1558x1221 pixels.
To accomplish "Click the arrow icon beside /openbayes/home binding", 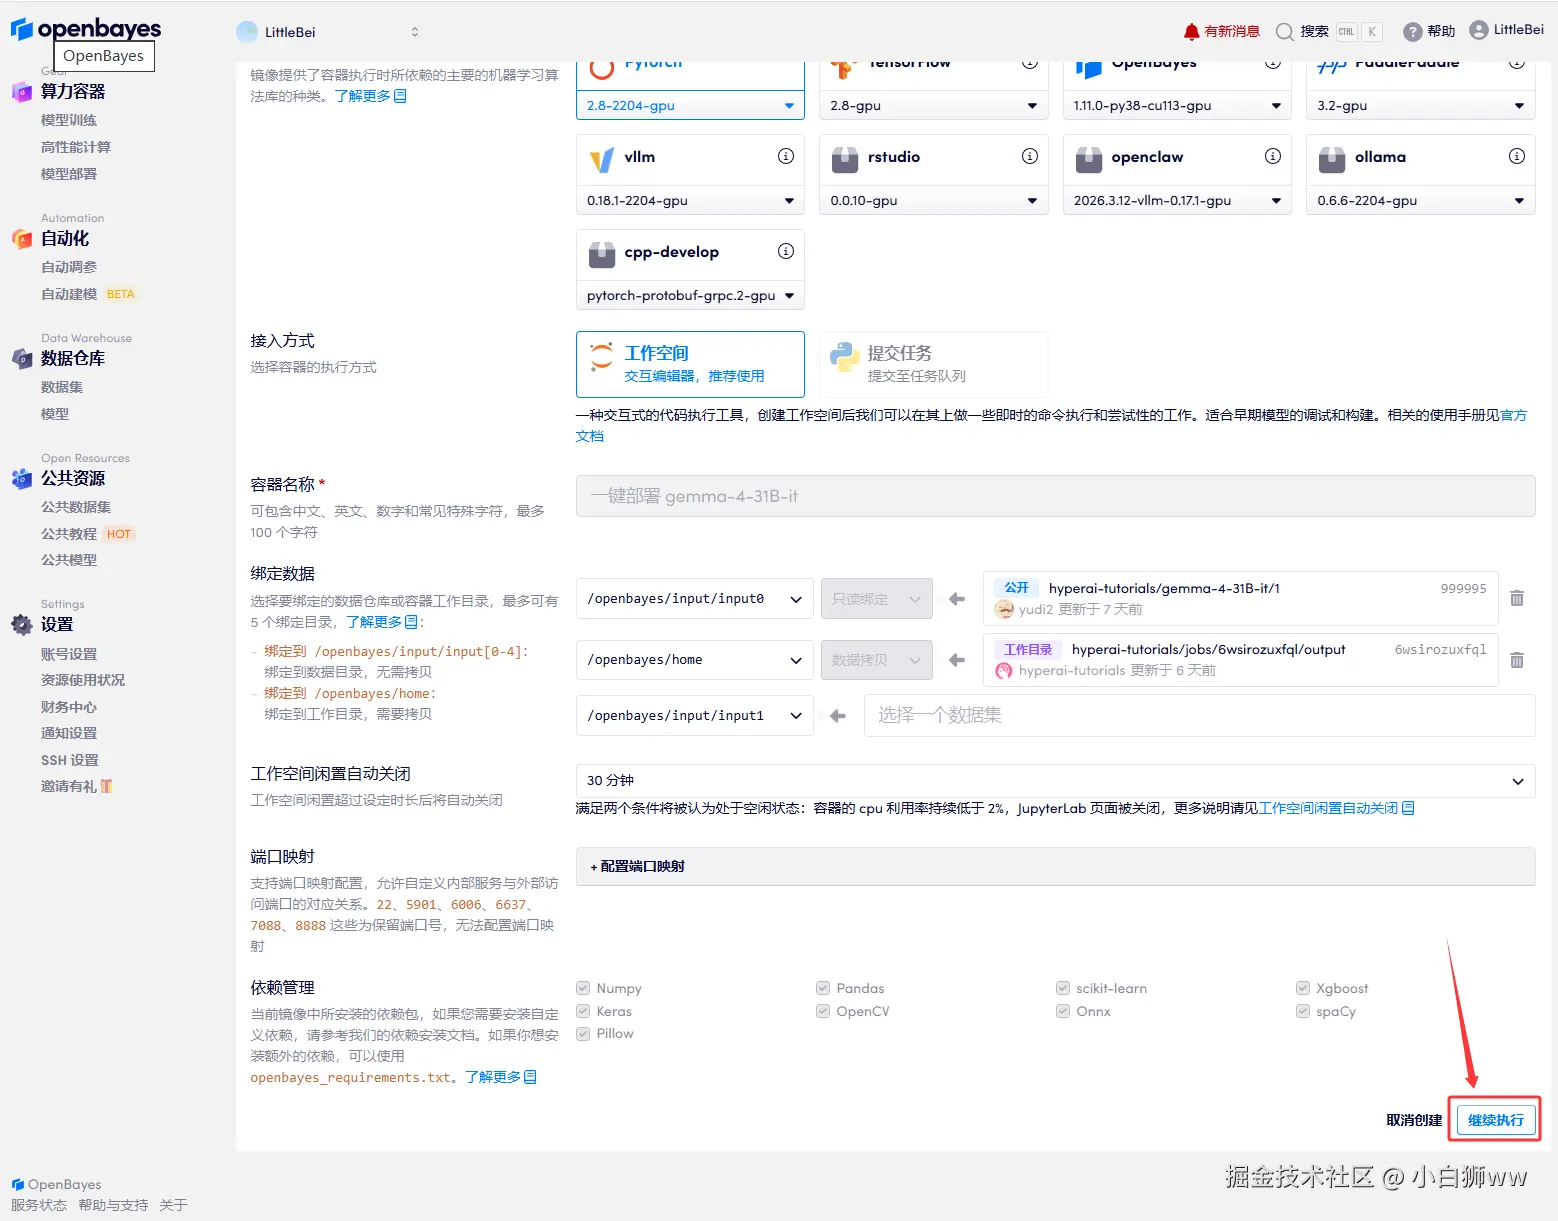I will tap(957, 660).
